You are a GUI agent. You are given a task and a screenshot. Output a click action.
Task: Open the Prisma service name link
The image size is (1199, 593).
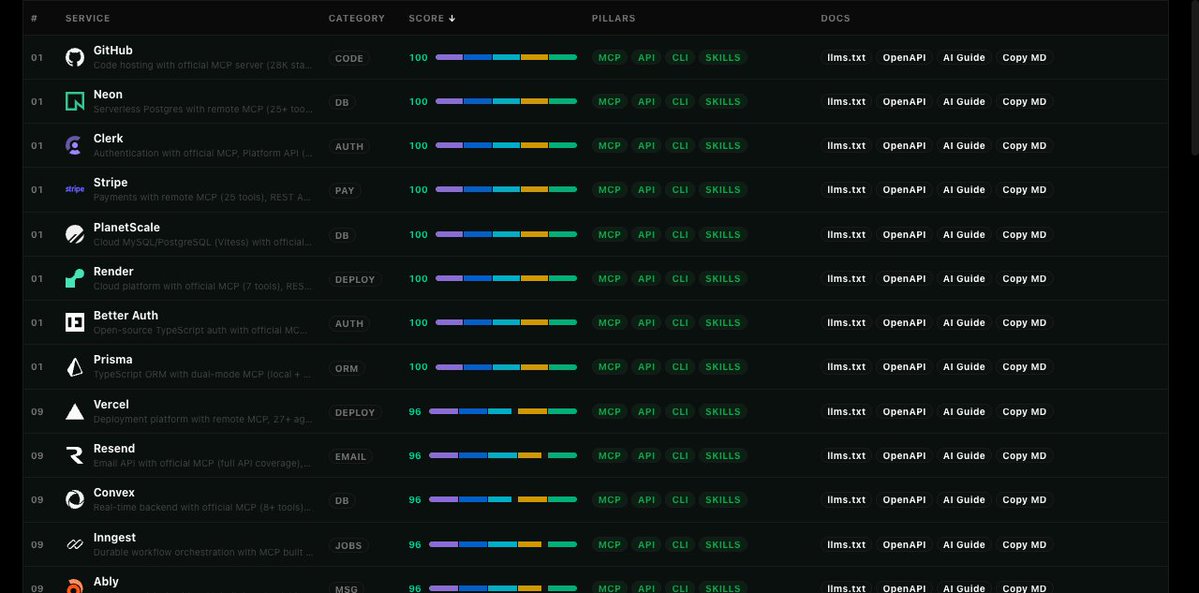pos(112,360)
